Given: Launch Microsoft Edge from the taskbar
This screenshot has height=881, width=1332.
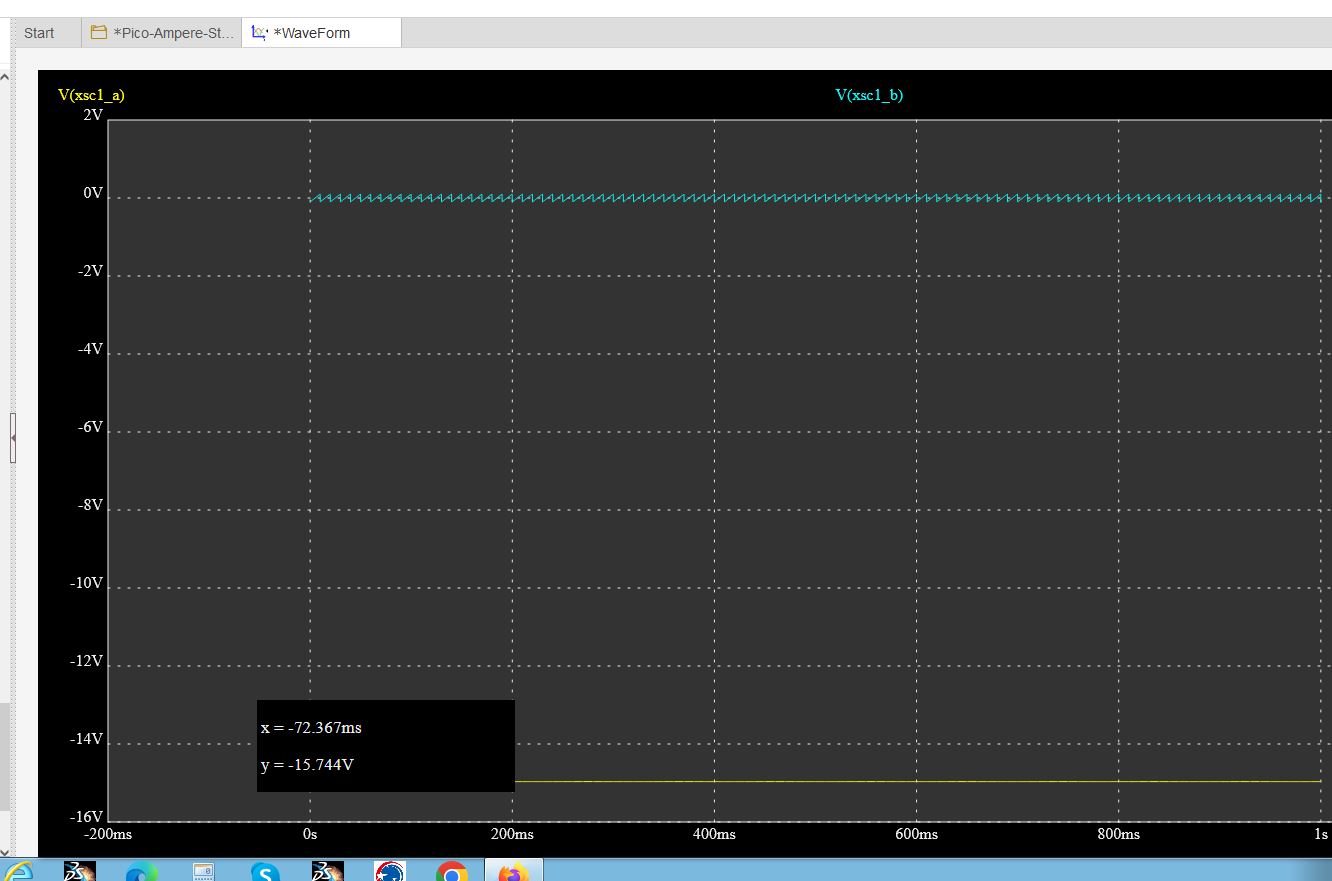Looking at the screenshot, I should click(x=141, y=872).
